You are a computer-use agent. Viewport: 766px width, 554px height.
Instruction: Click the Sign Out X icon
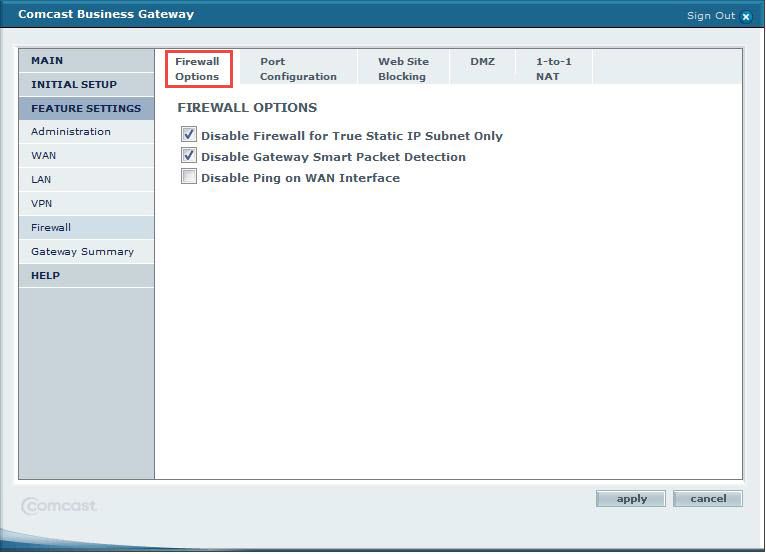tap(746, 16)
